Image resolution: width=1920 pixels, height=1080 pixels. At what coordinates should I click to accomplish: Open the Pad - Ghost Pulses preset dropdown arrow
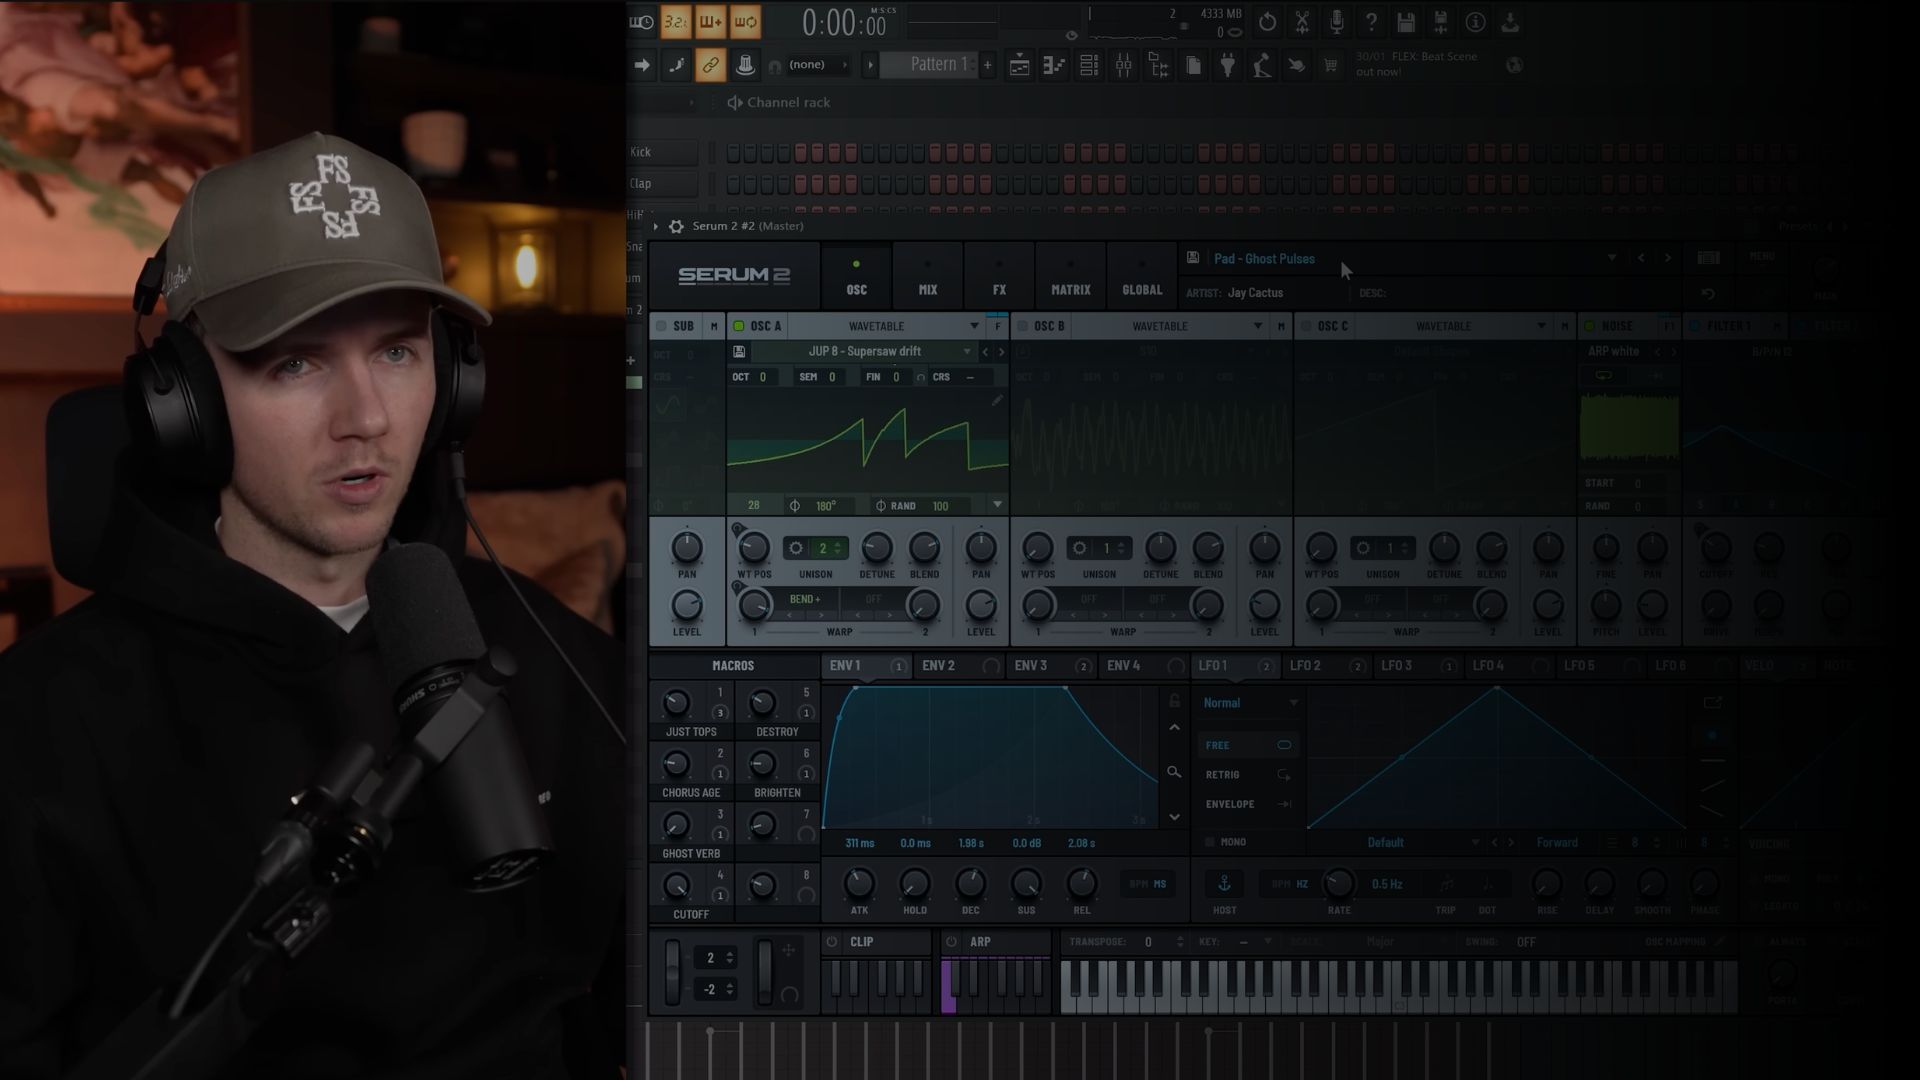1611,258
